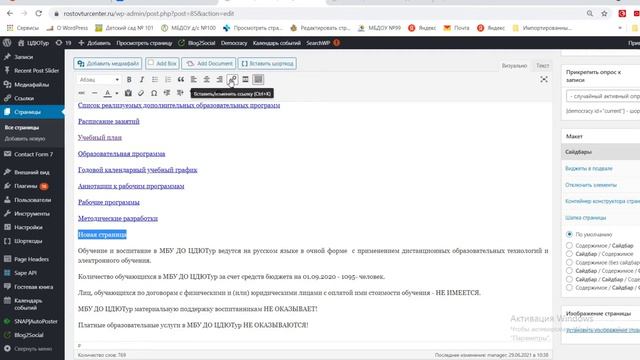This screenshot has height=360, width=640.
Task: Open the Plugins menu in the sidebar
Action: click(32, 186)
